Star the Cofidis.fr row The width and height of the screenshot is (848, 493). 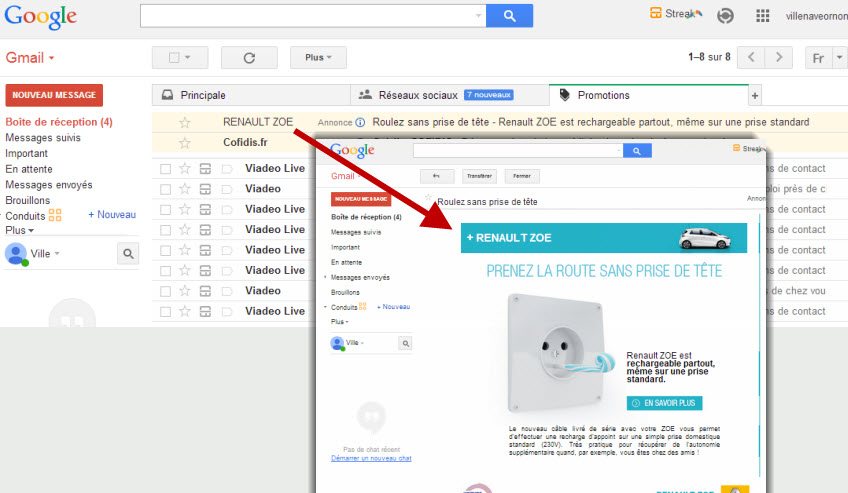(185, 143)
